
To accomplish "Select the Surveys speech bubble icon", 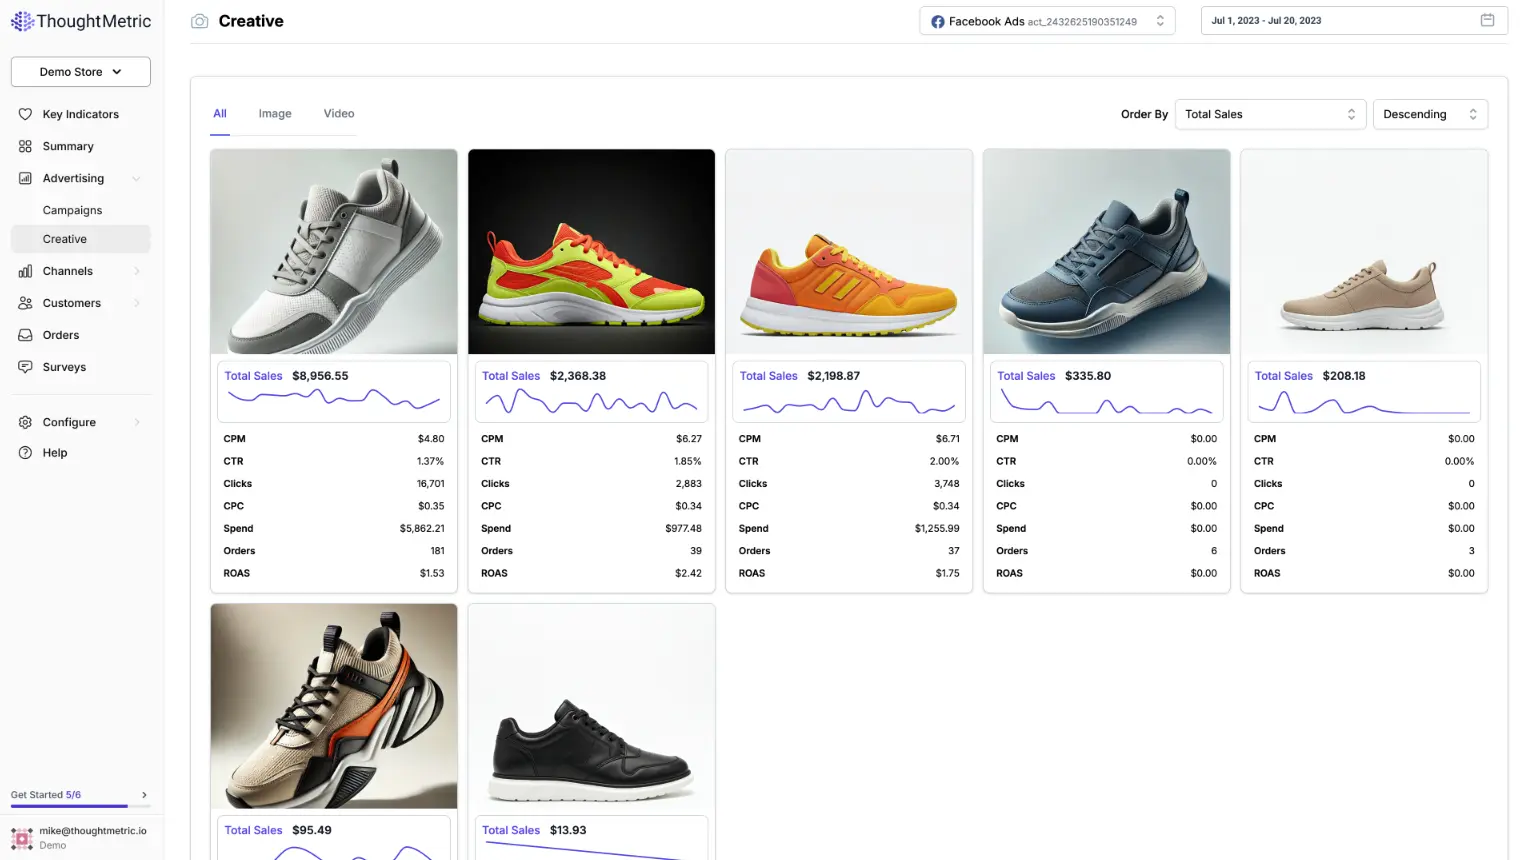I will point(26,367).
